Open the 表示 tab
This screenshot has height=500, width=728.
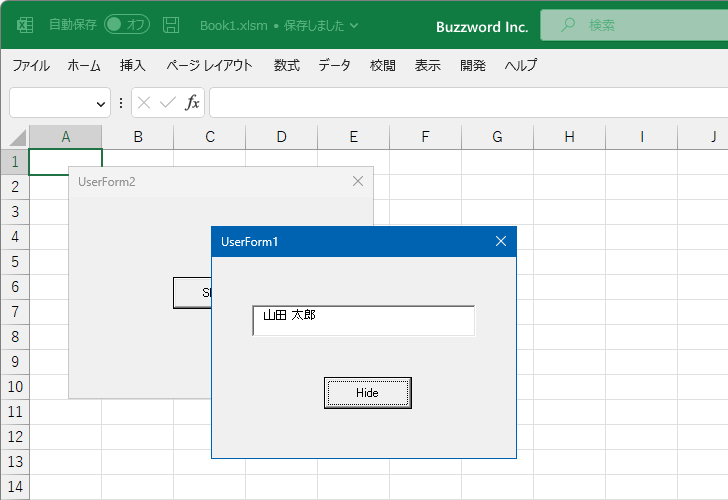tap(428, 65)
